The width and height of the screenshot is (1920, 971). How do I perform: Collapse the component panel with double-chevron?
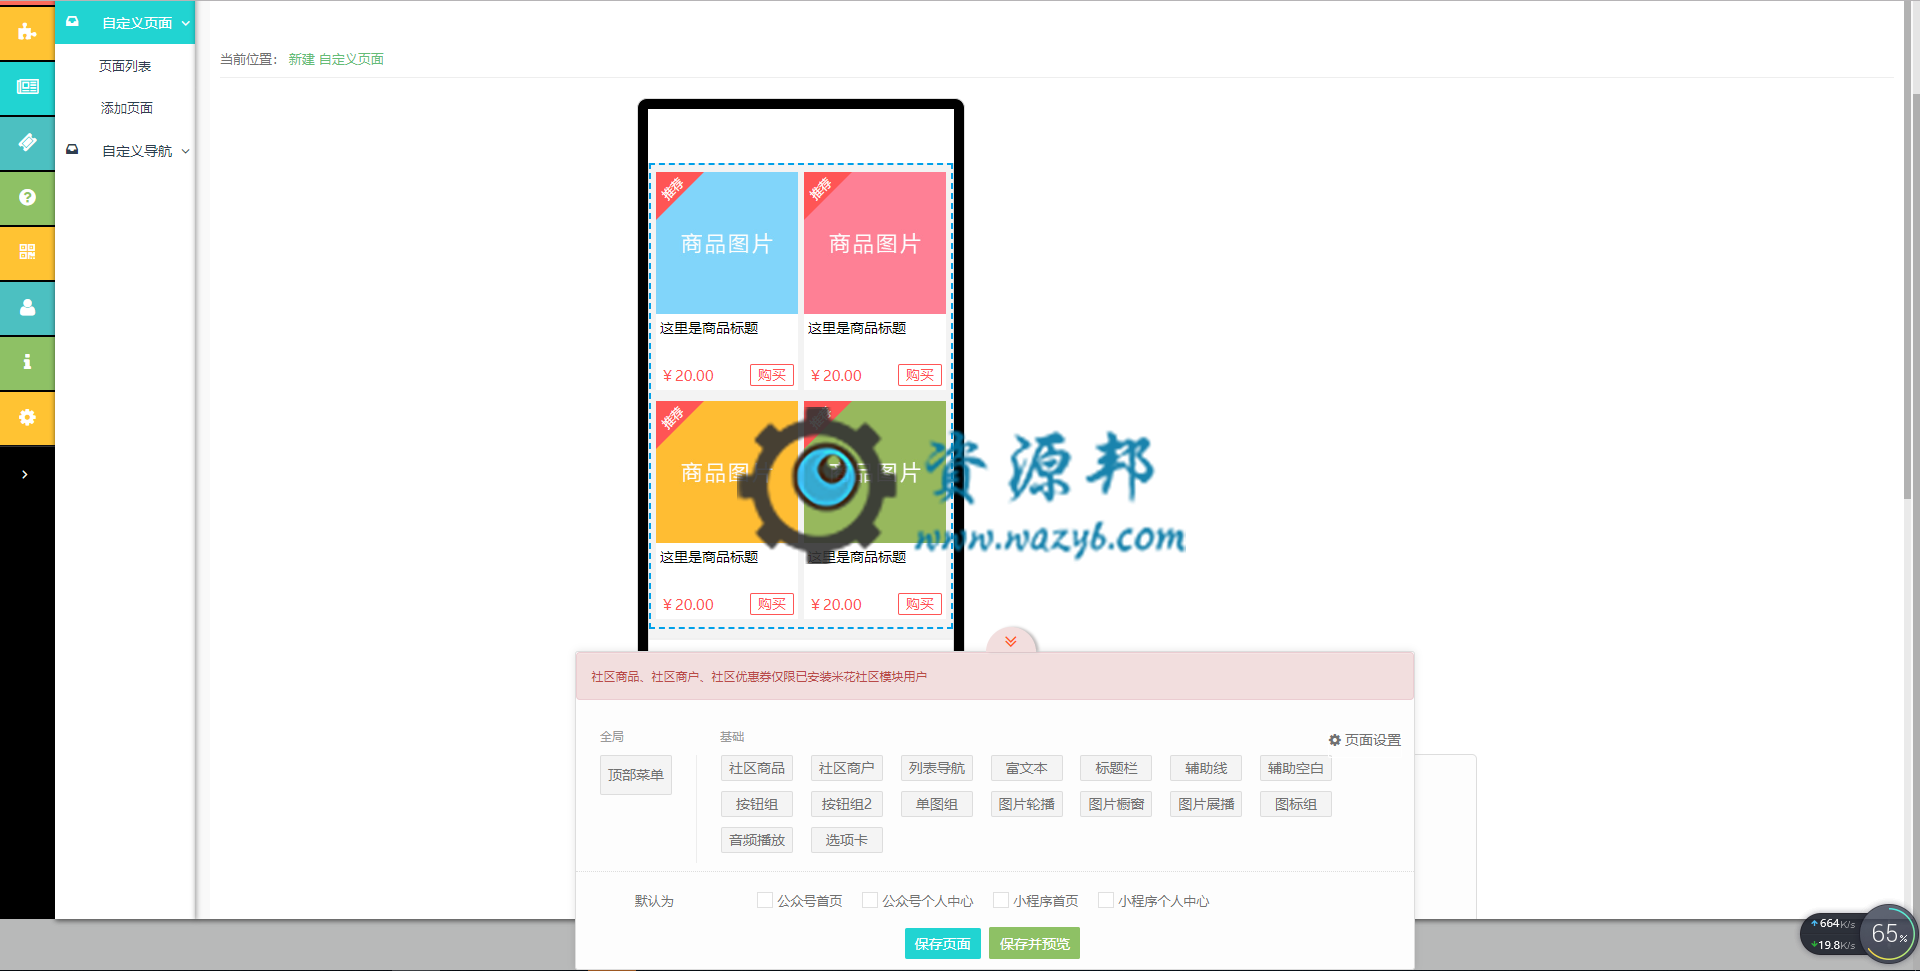(x=1011, y=641)
